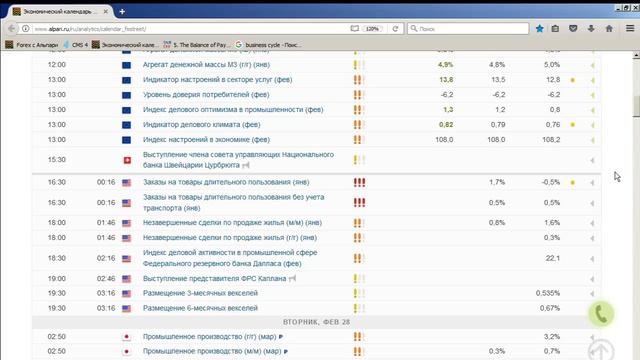
Task: Expand the Размещение 3-месячных векселей row arrow
Action: [x=592, y=294]
